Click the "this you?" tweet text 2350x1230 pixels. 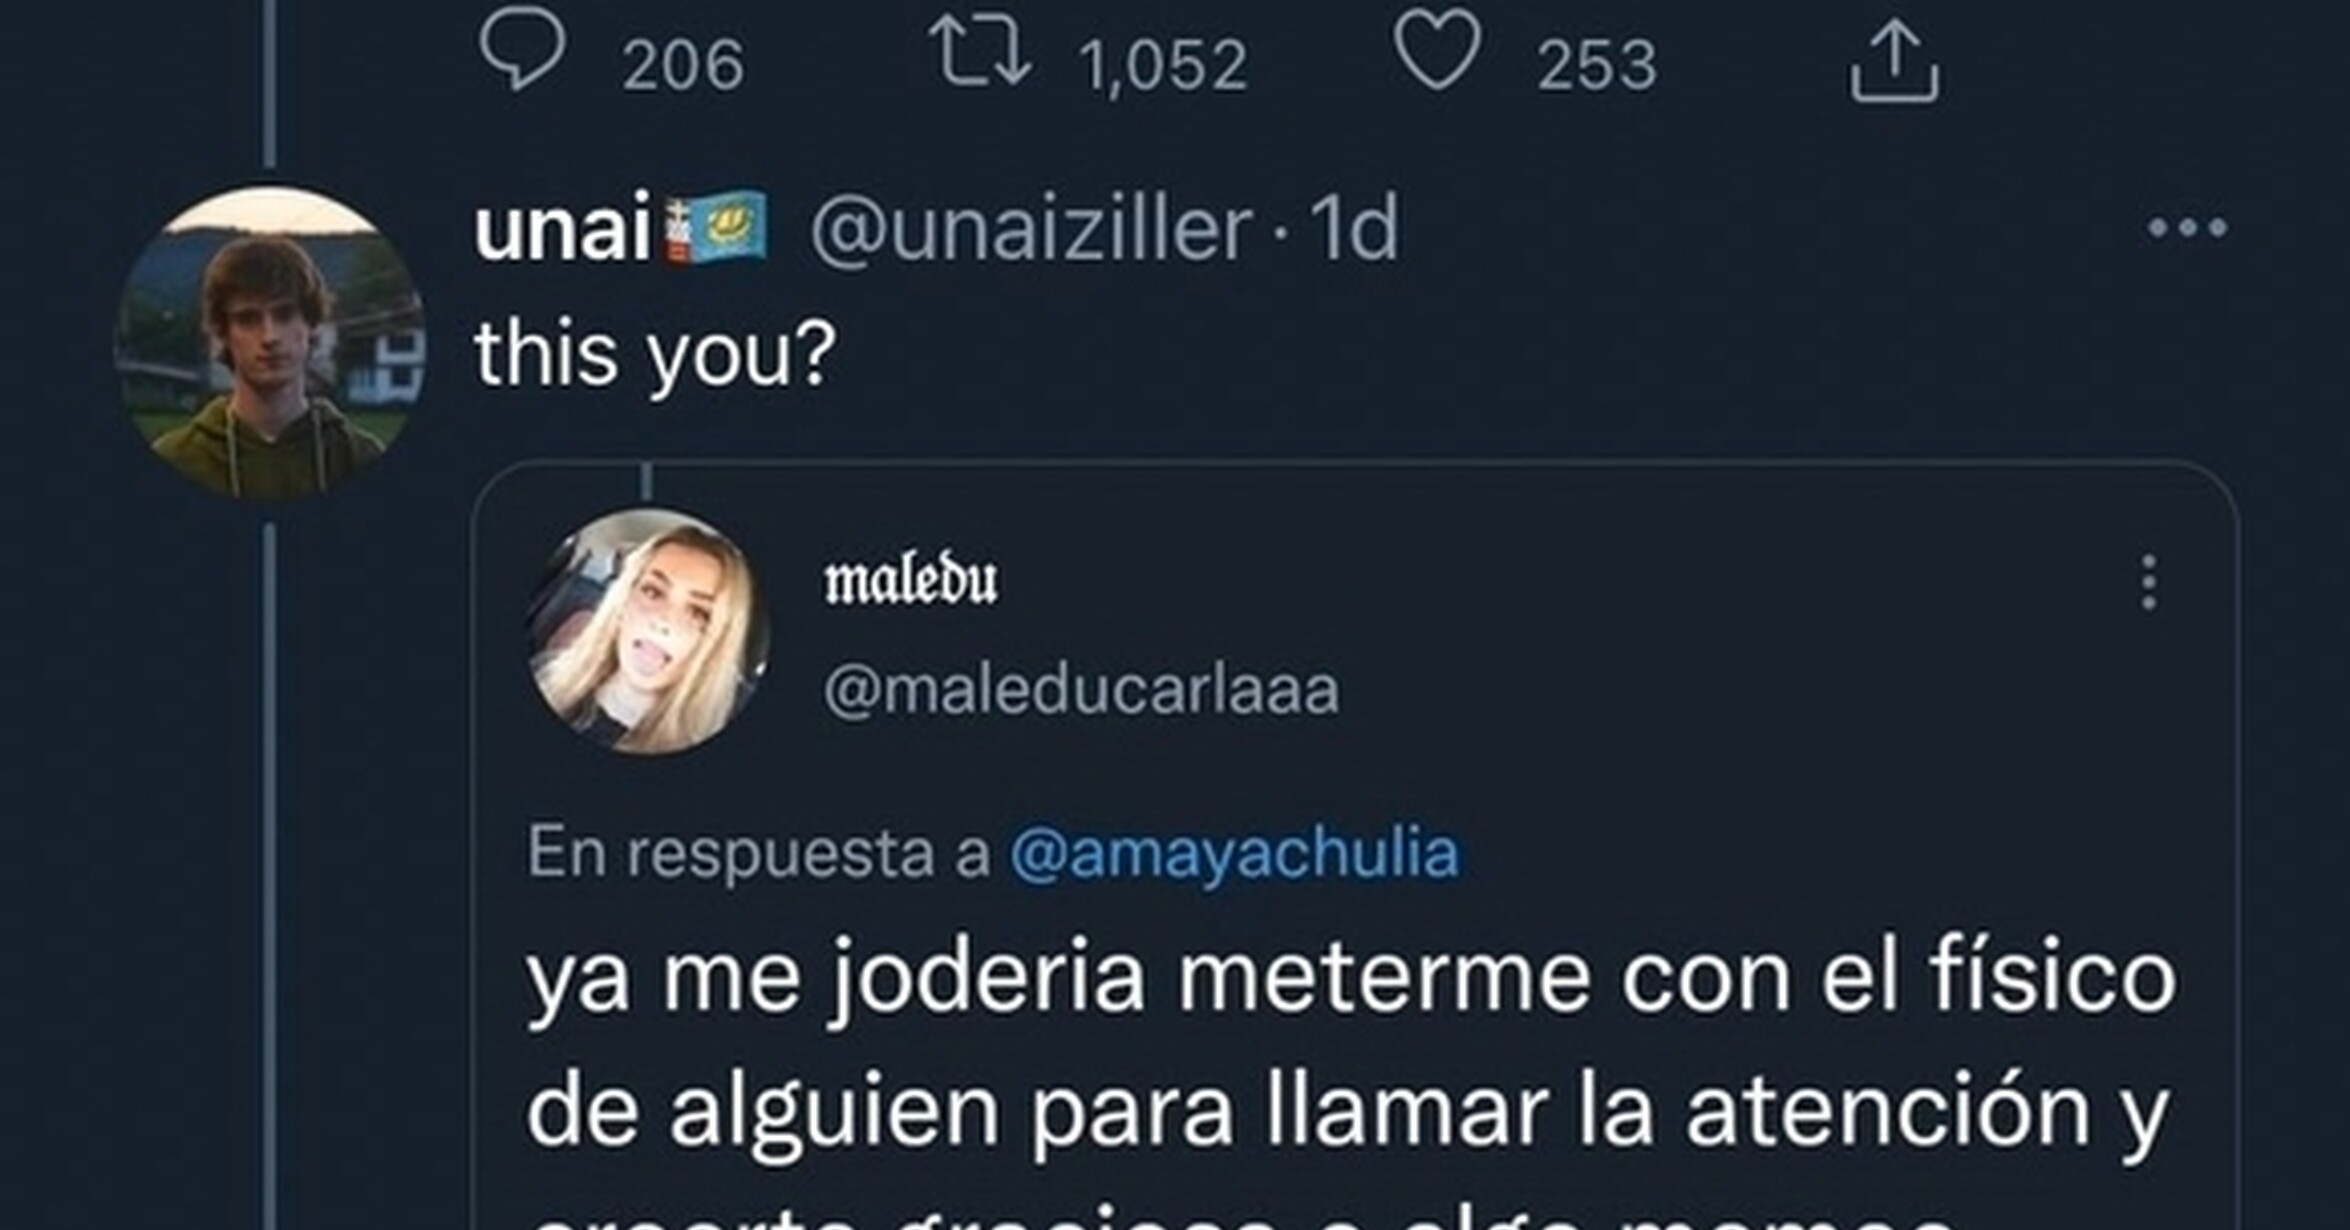654,354
